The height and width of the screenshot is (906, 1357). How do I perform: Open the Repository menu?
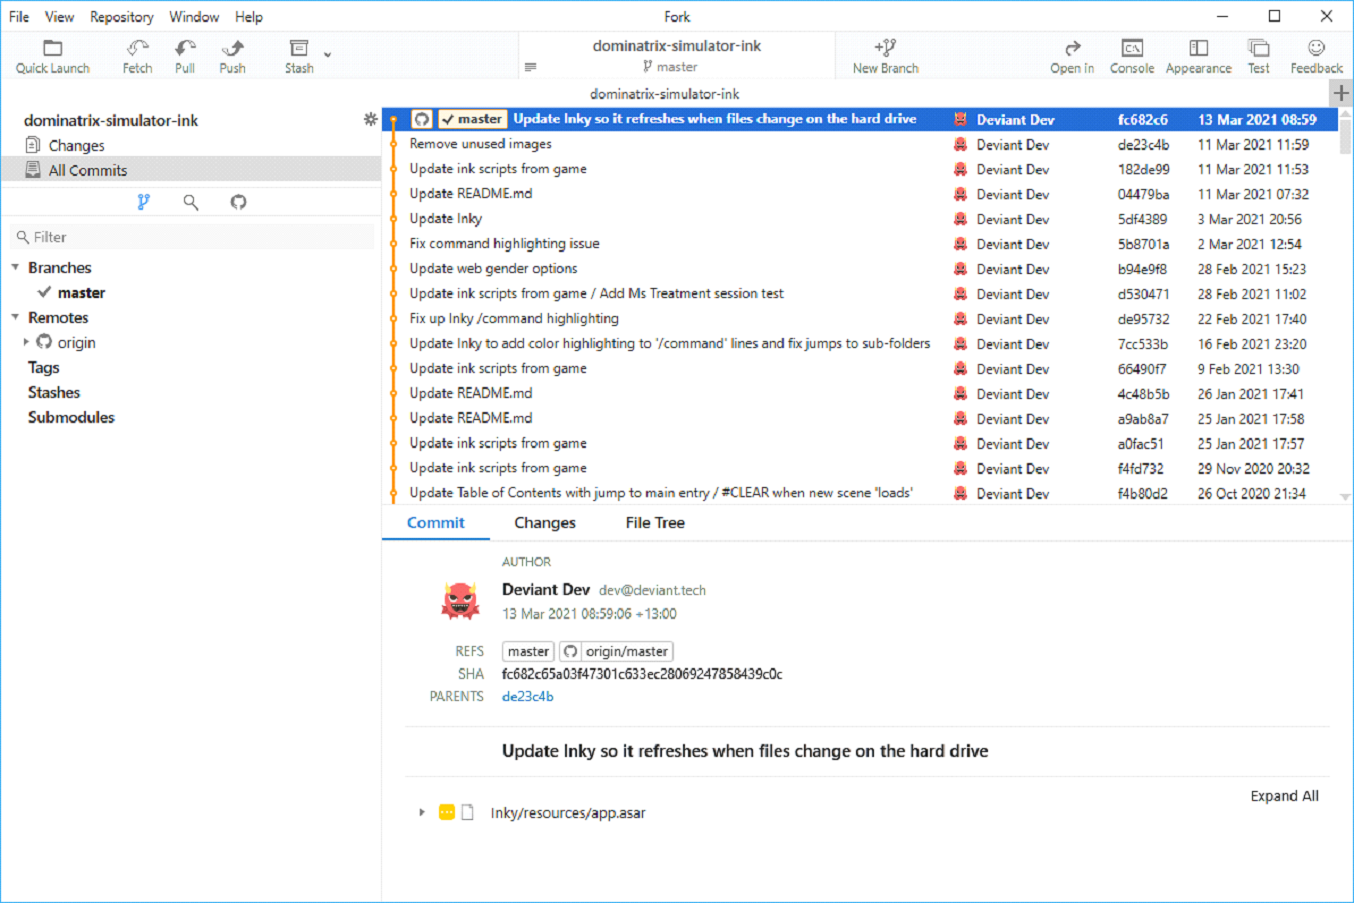(x=122, y=17)
